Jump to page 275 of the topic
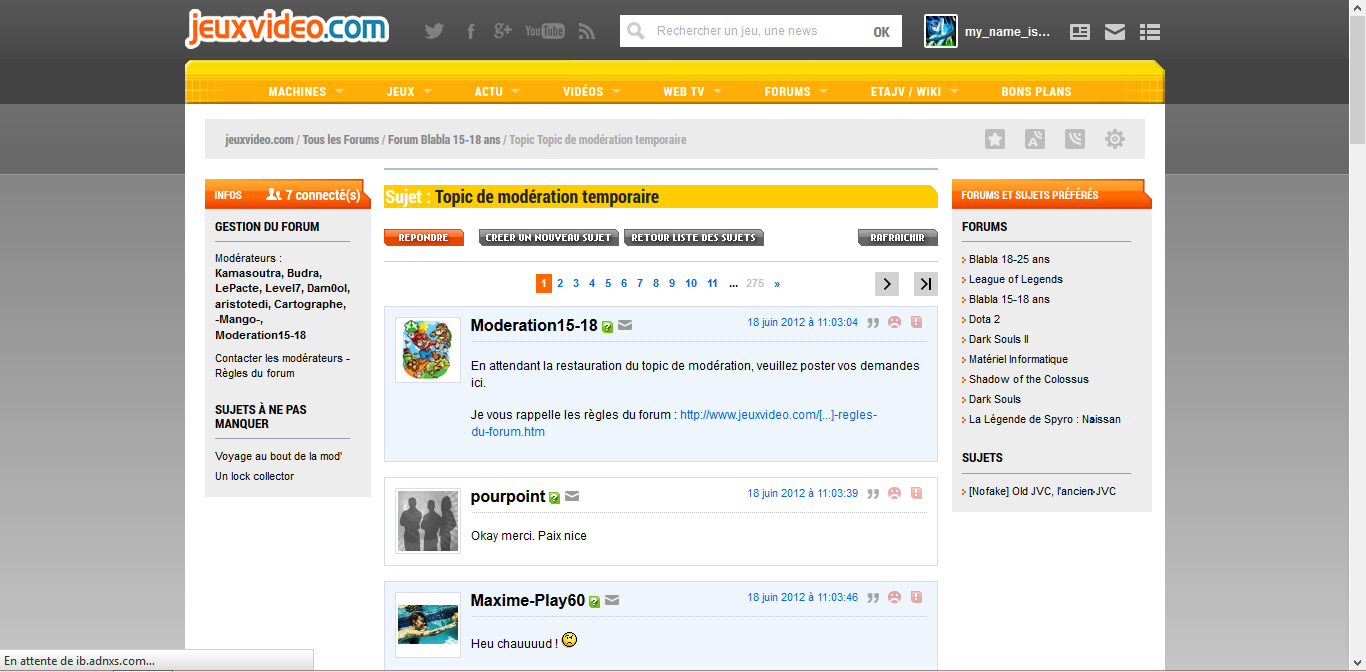The image size is (1366, 672). (755, 284)
